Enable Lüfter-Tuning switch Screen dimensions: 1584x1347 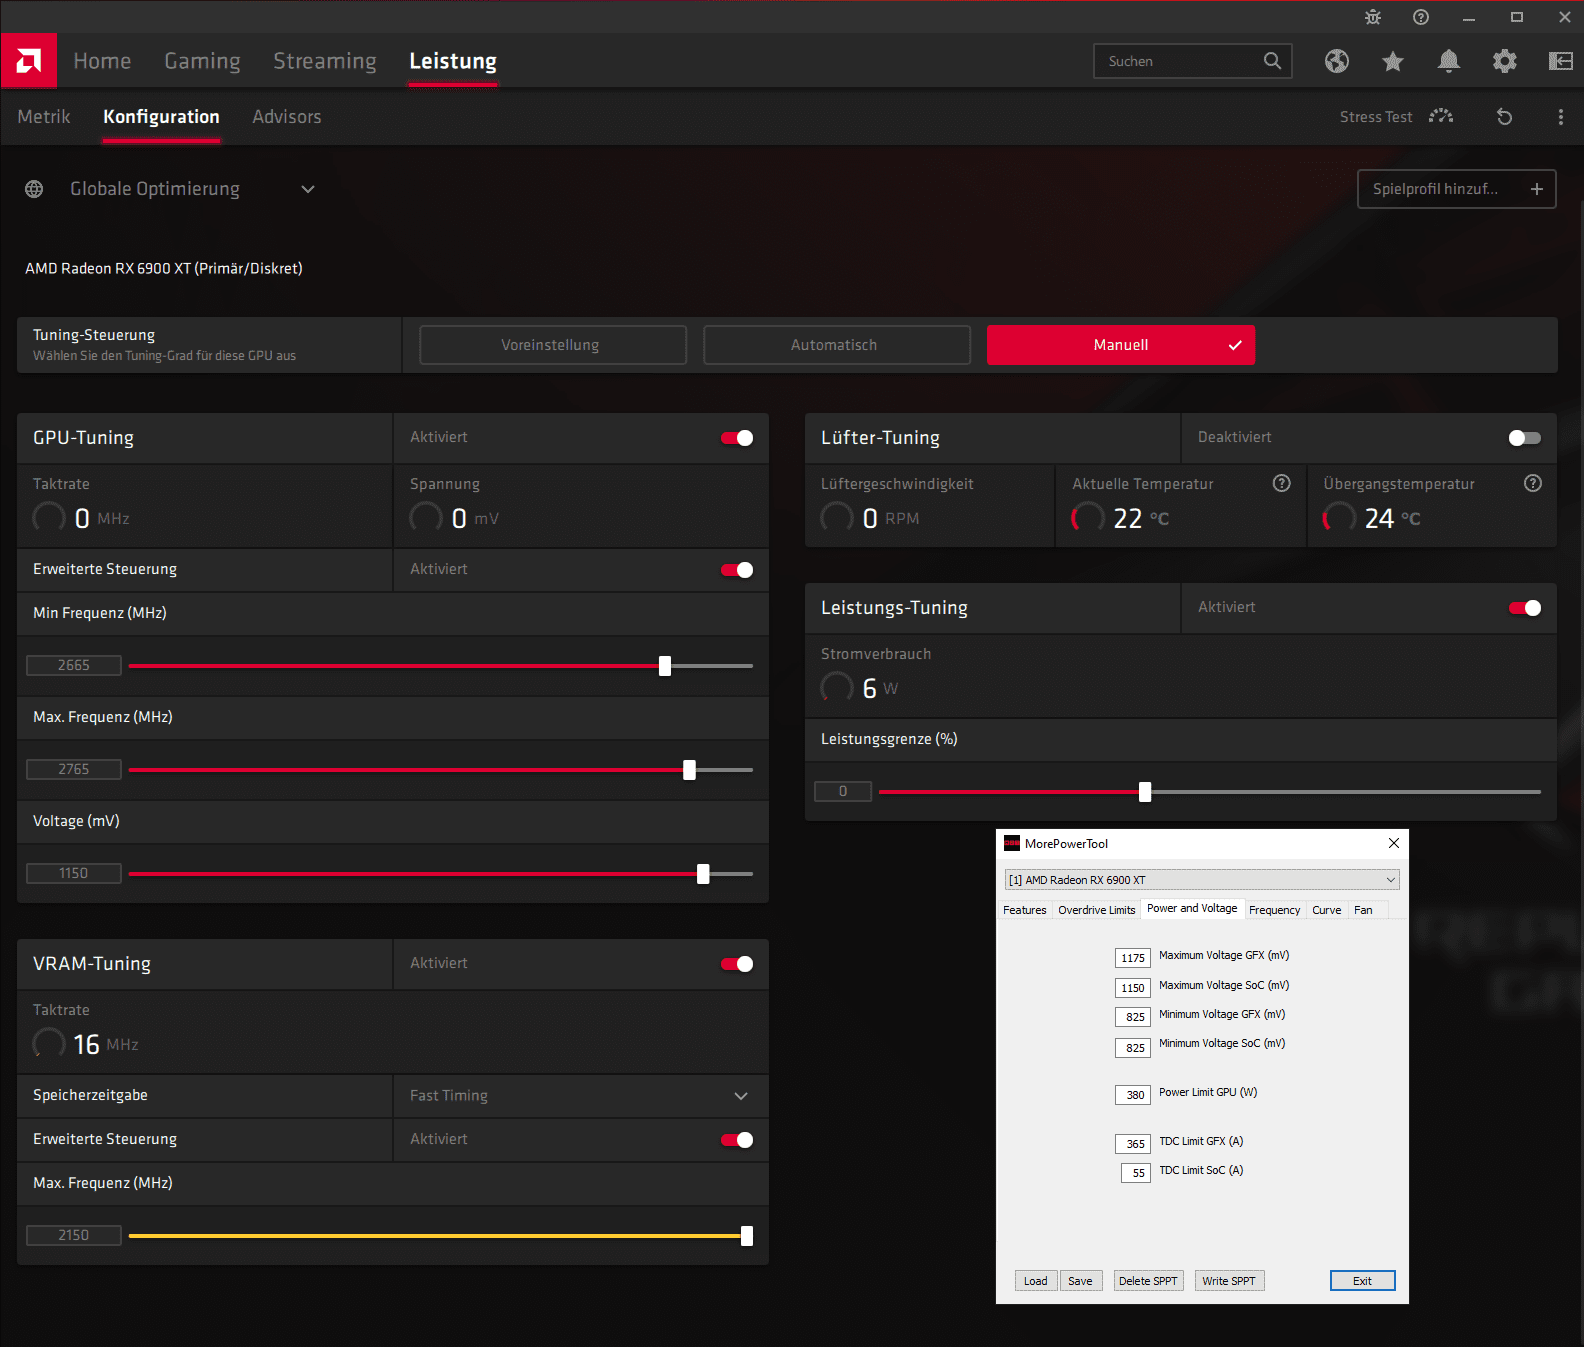(x=1525, y=438)
